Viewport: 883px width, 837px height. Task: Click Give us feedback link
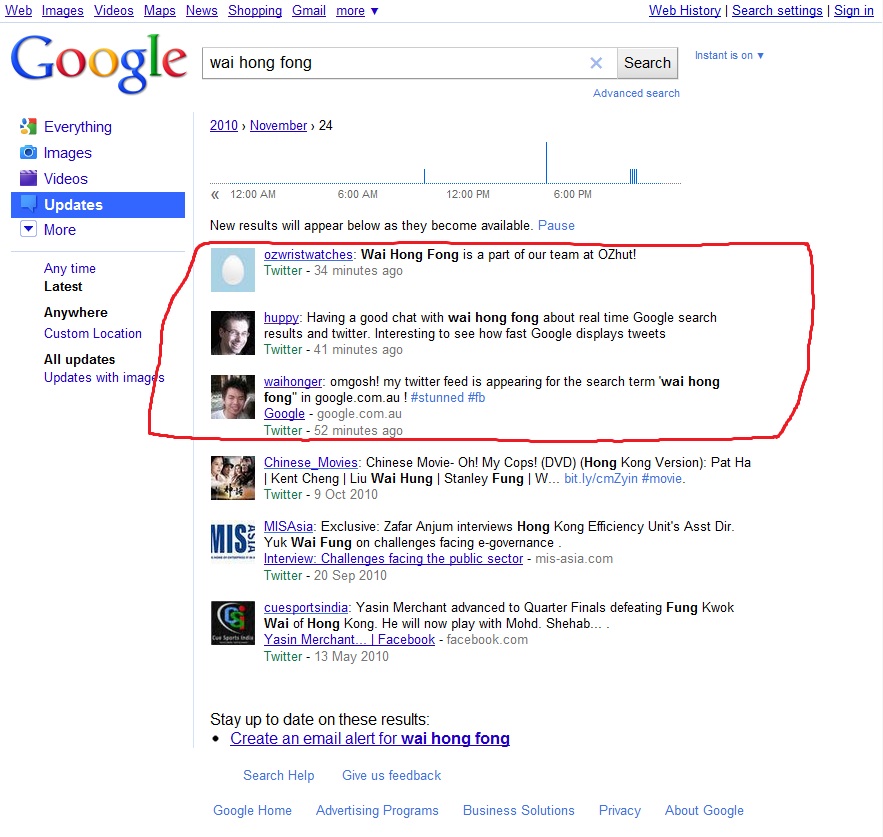pyautogui.click(x=391, y=776)
